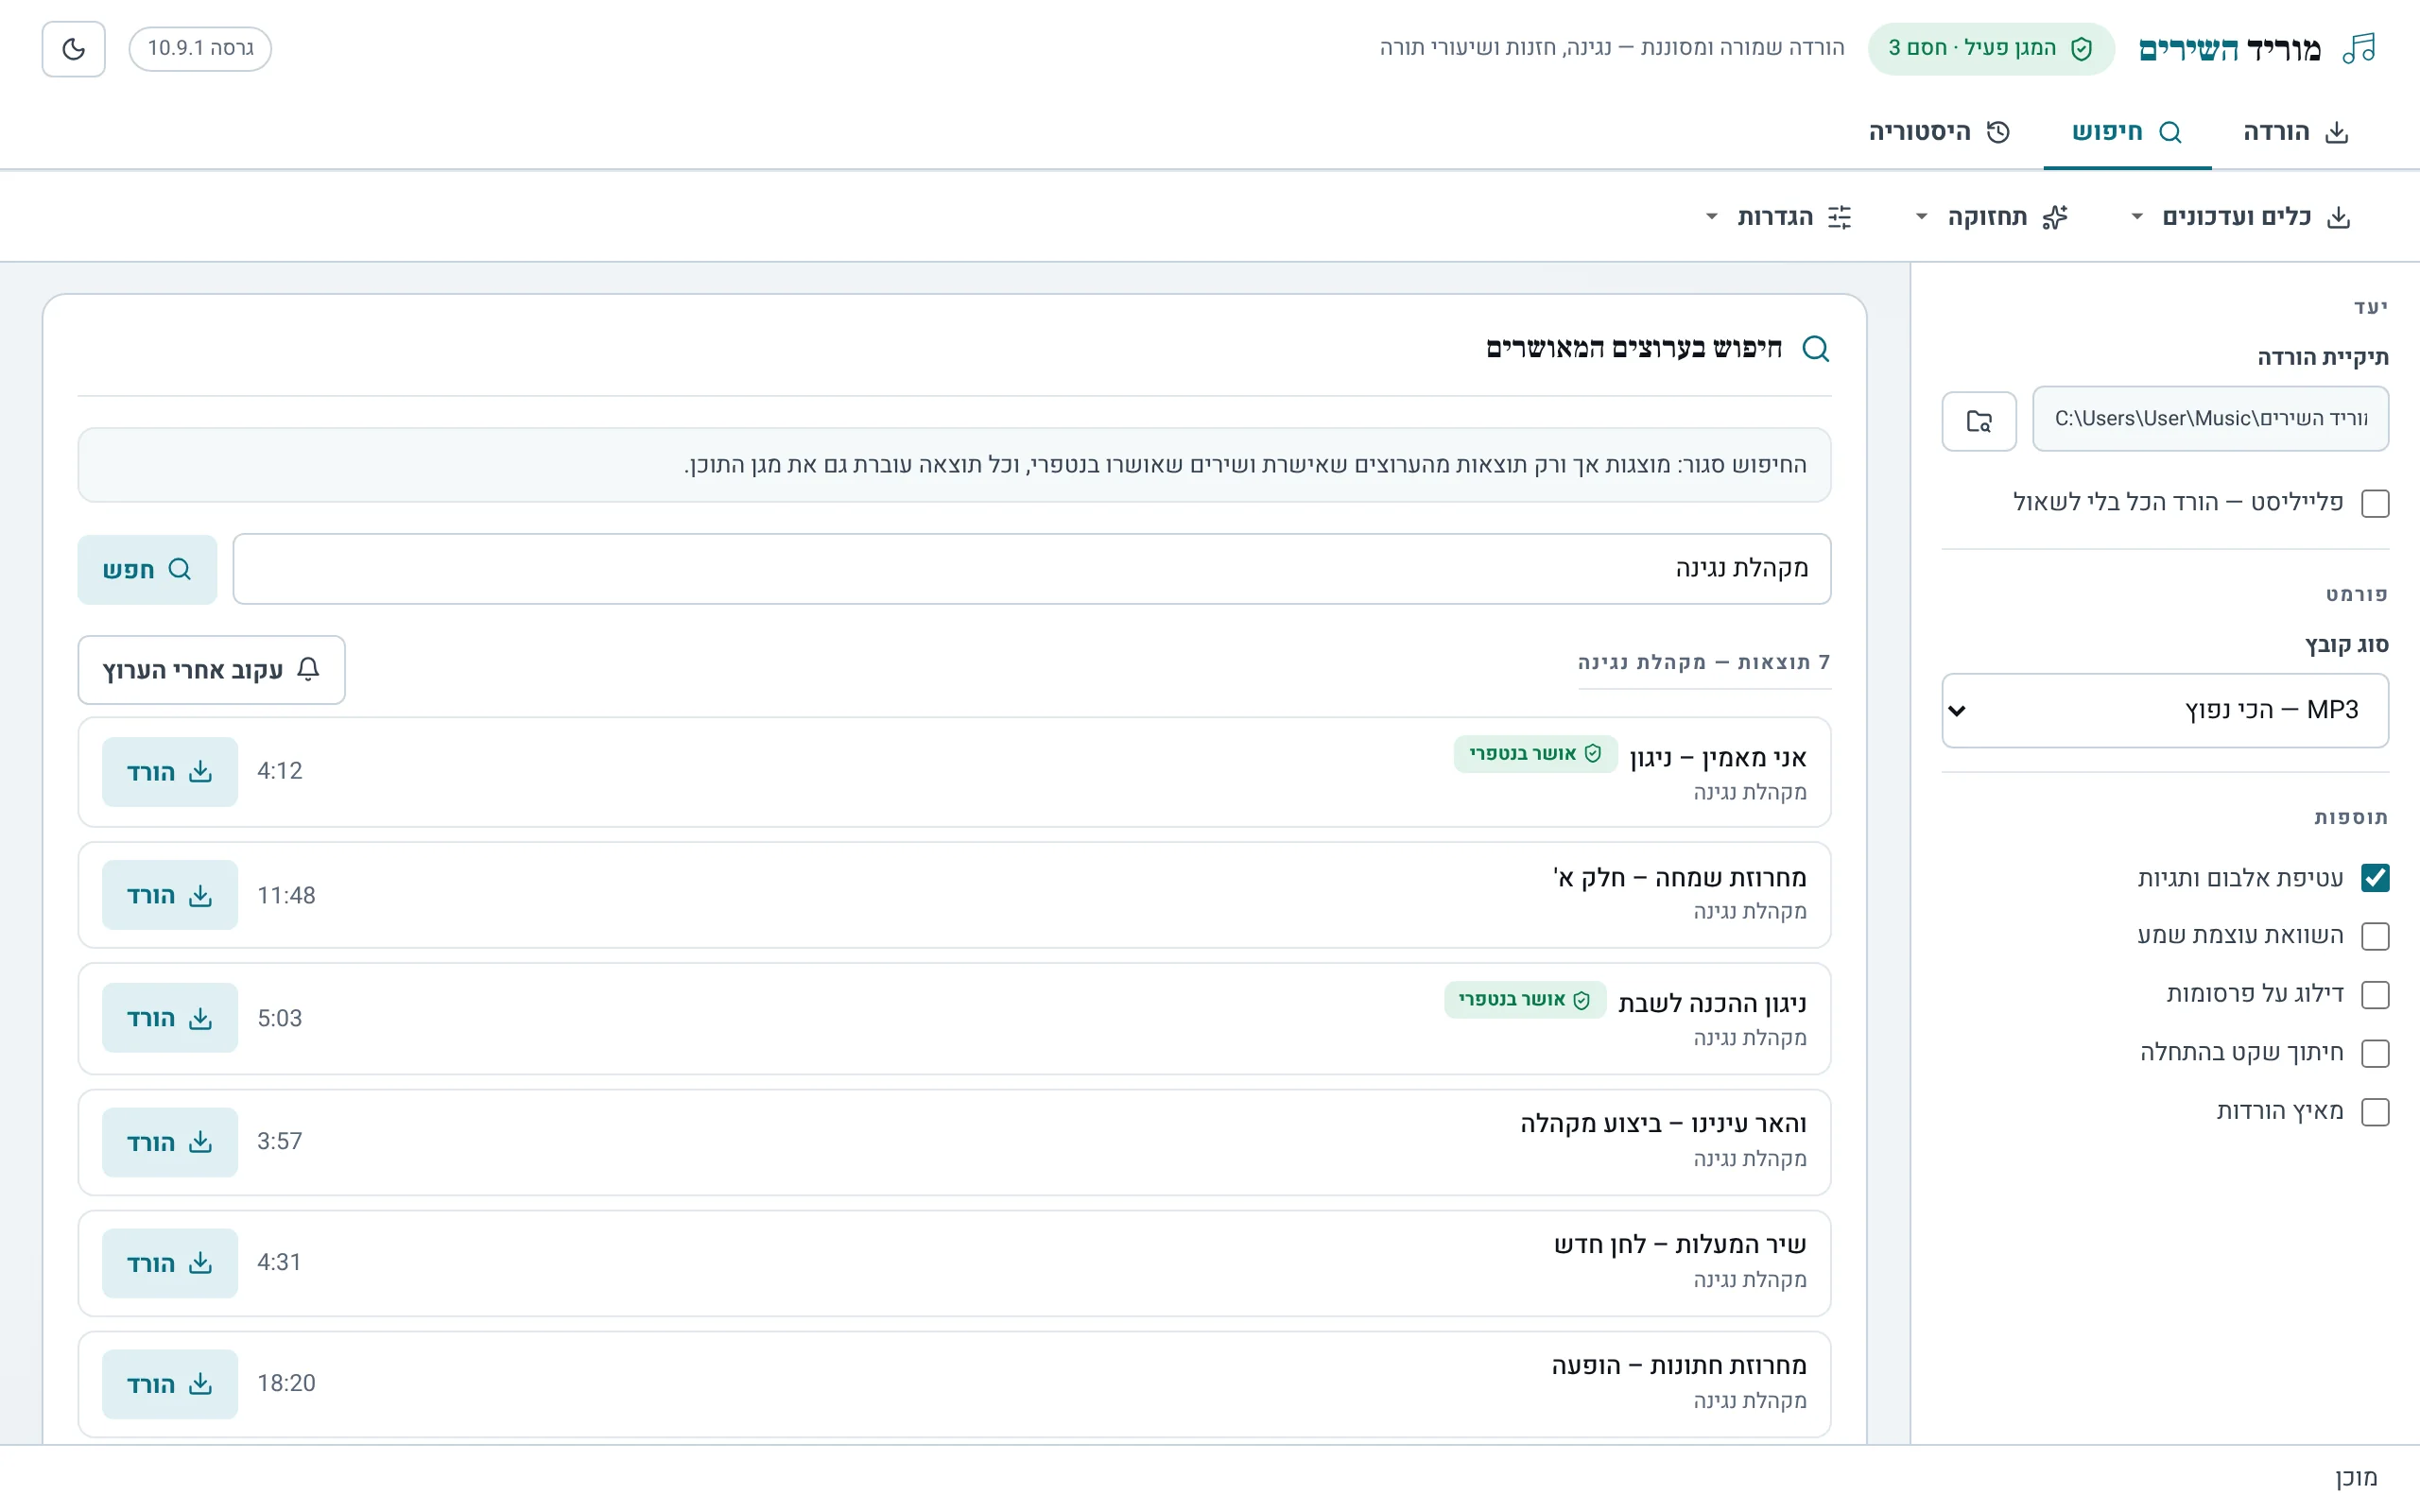Uncheck עטיפת אלבום ותגיות
2420x1512 pixels.
pyautogui.click(x=2375, y=878)
